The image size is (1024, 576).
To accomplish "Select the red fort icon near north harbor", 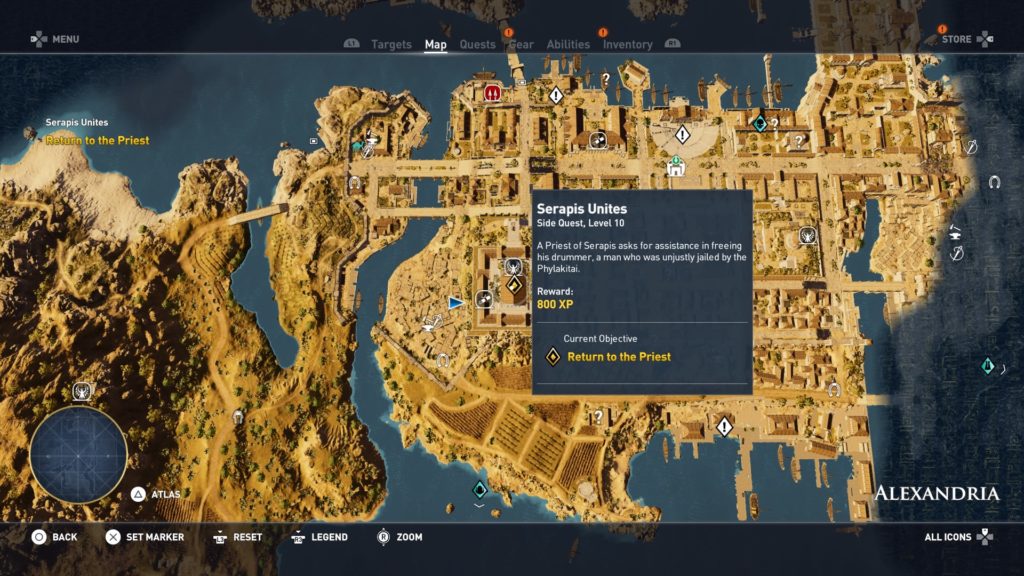I will tap(492, 93).
